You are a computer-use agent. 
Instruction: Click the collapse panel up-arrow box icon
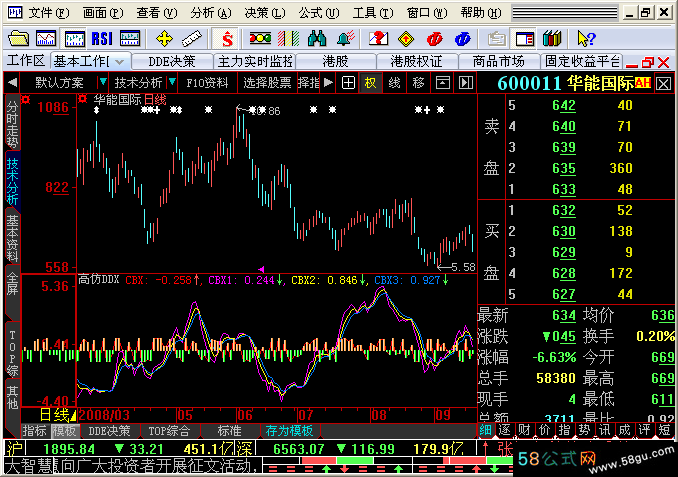[442, 82]
